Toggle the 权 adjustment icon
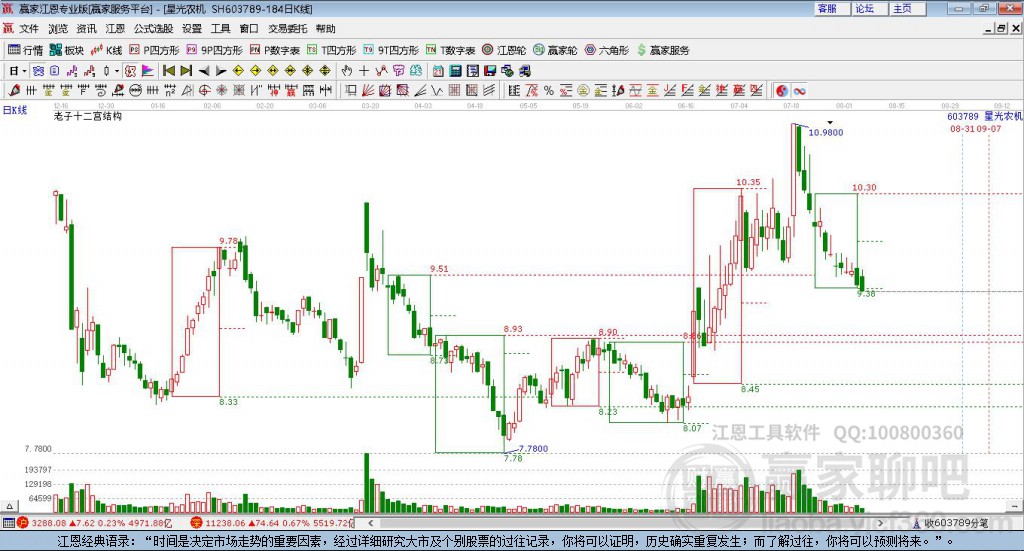The width and height of the screenshot is (1024, 551). (x=130, y=71)
